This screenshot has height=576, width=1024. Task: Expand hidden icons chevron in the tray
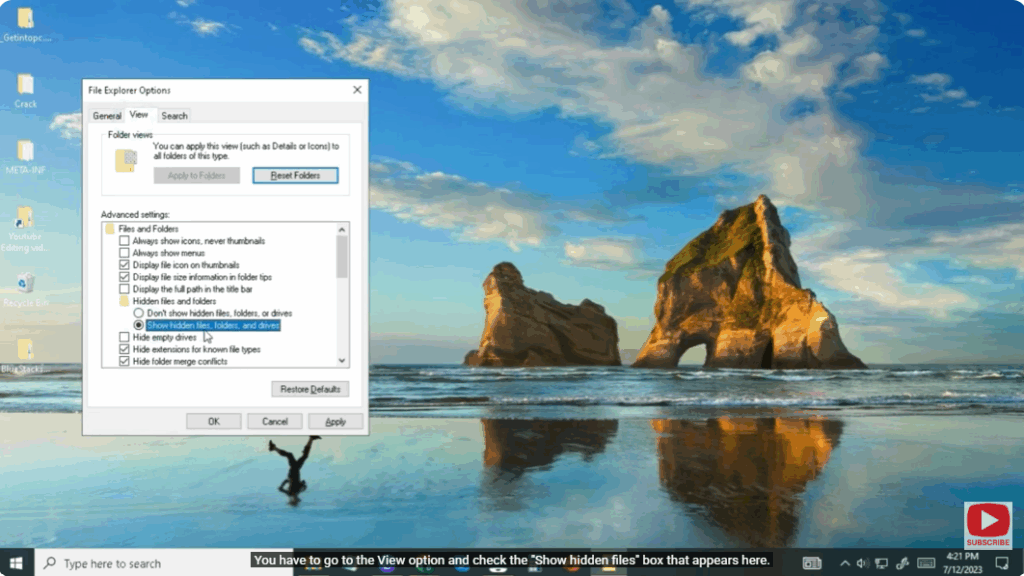845,563
